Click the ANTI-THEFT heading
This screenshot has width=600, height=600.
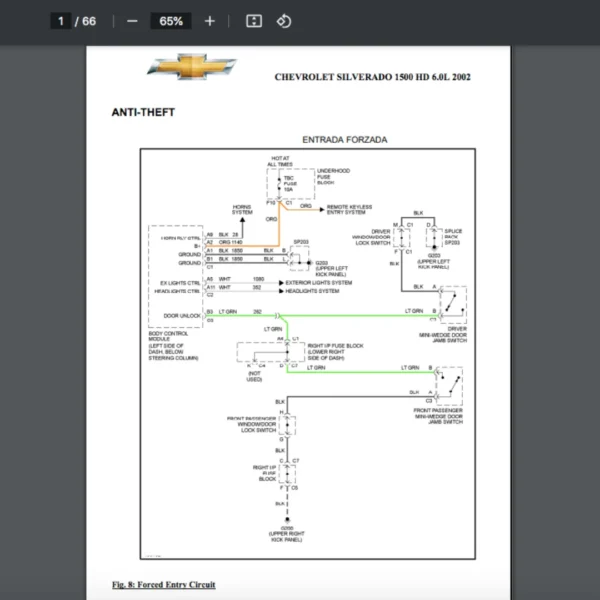[143, 112]
